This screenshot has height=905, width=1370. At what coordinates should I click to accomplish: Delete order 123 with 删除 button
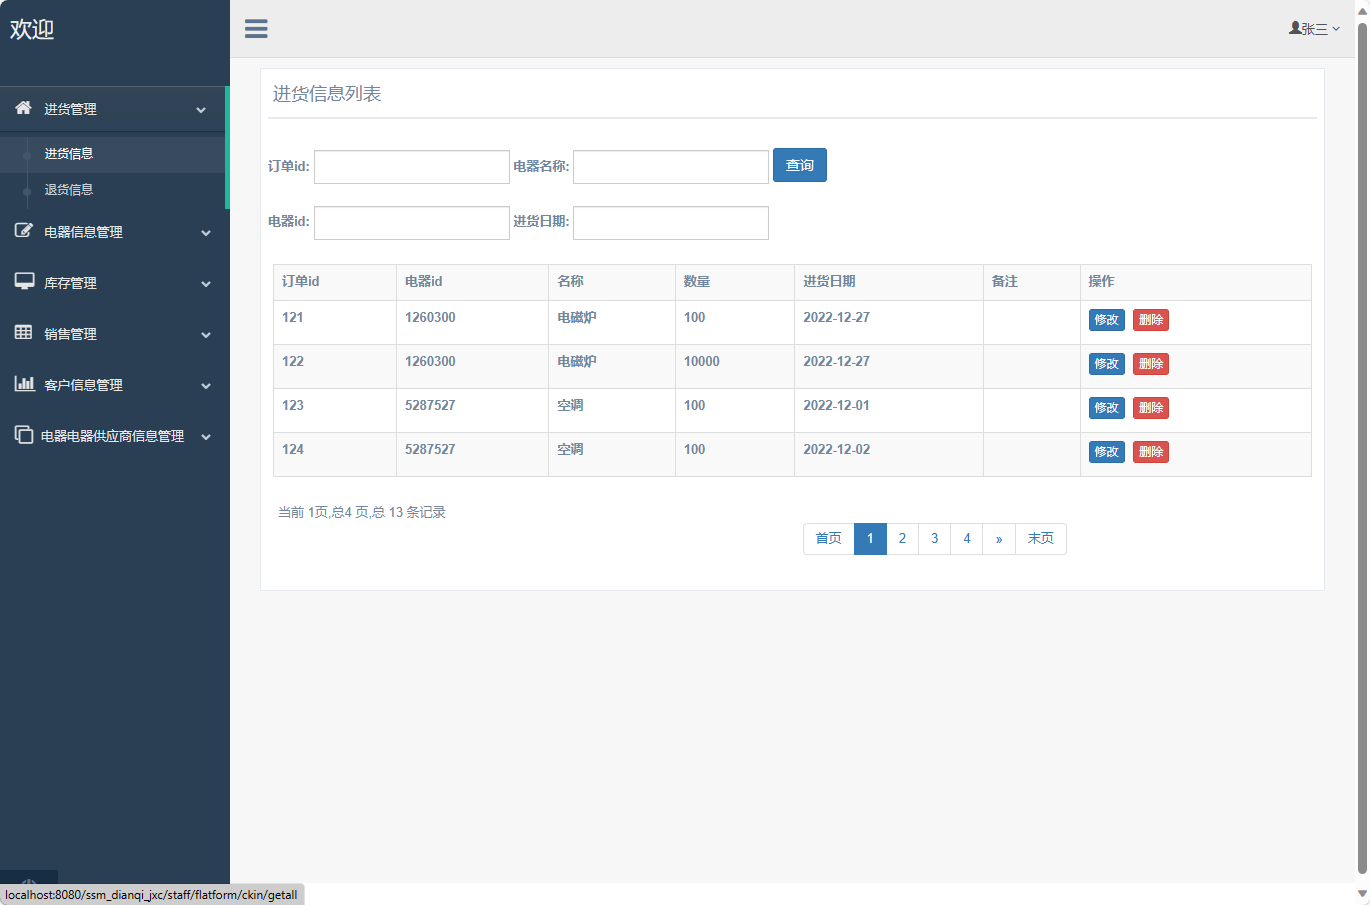1150,408
